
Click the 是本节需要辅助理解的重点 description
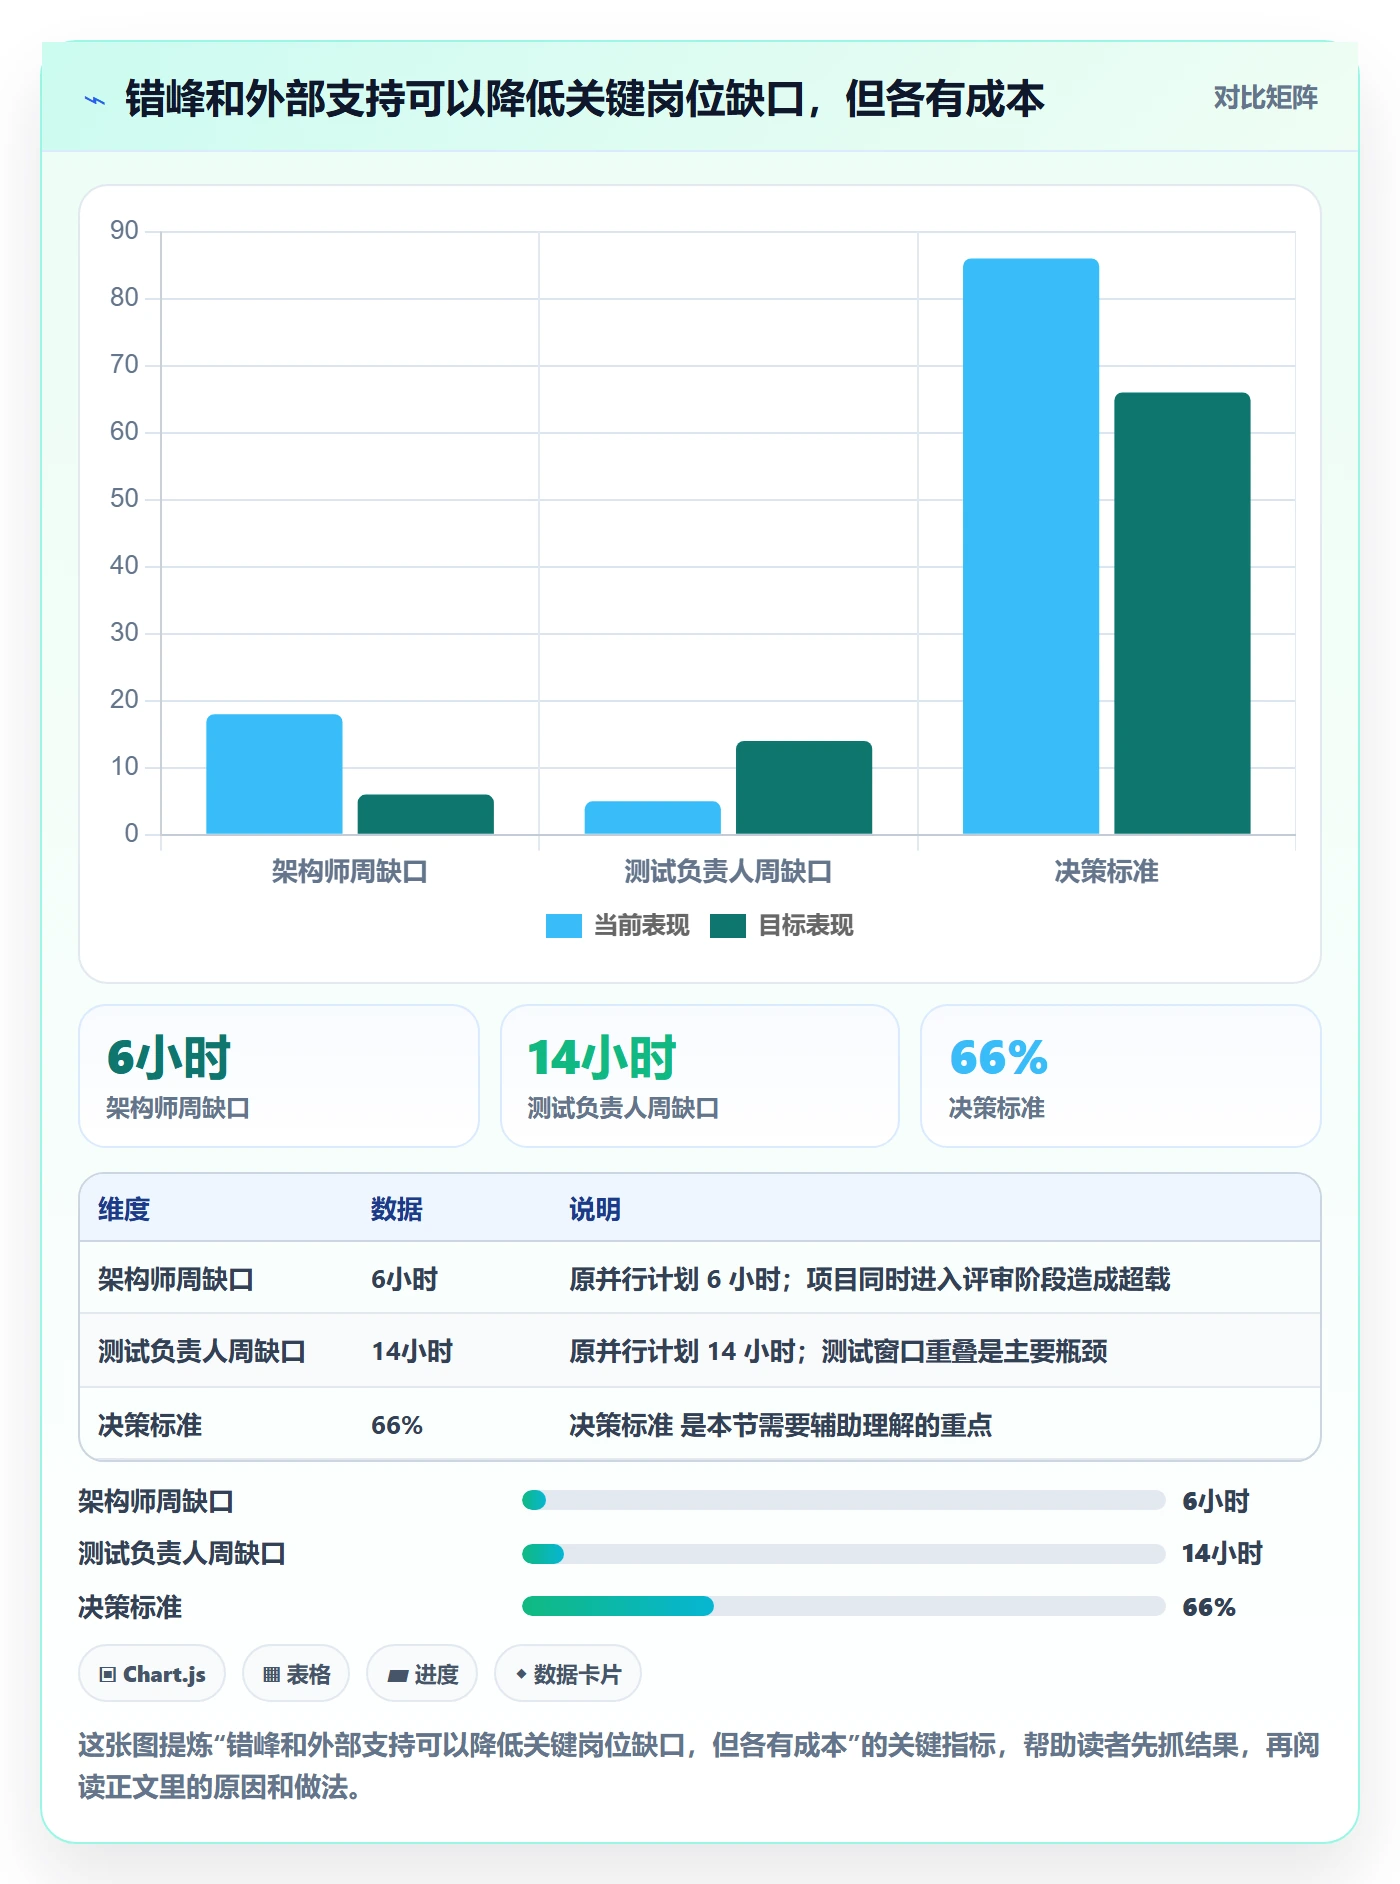point(836,1425)
